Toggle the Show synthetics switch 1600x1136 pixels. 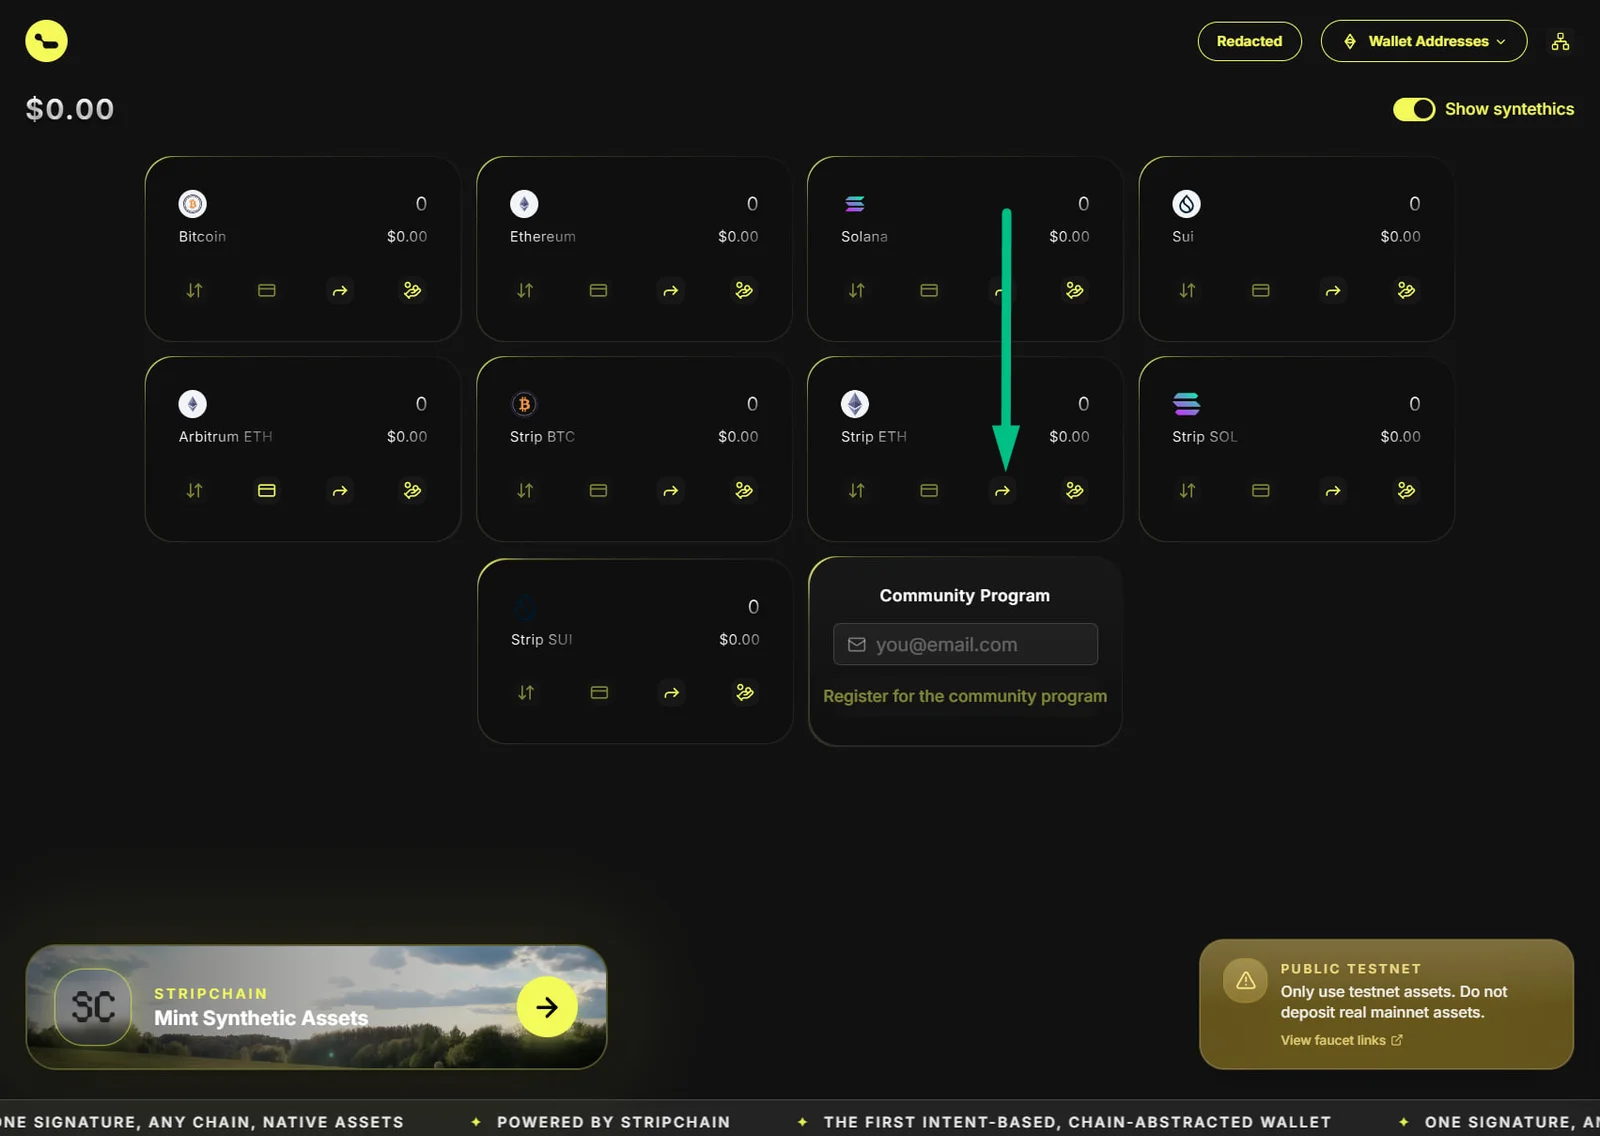(x=1414, y=109)
